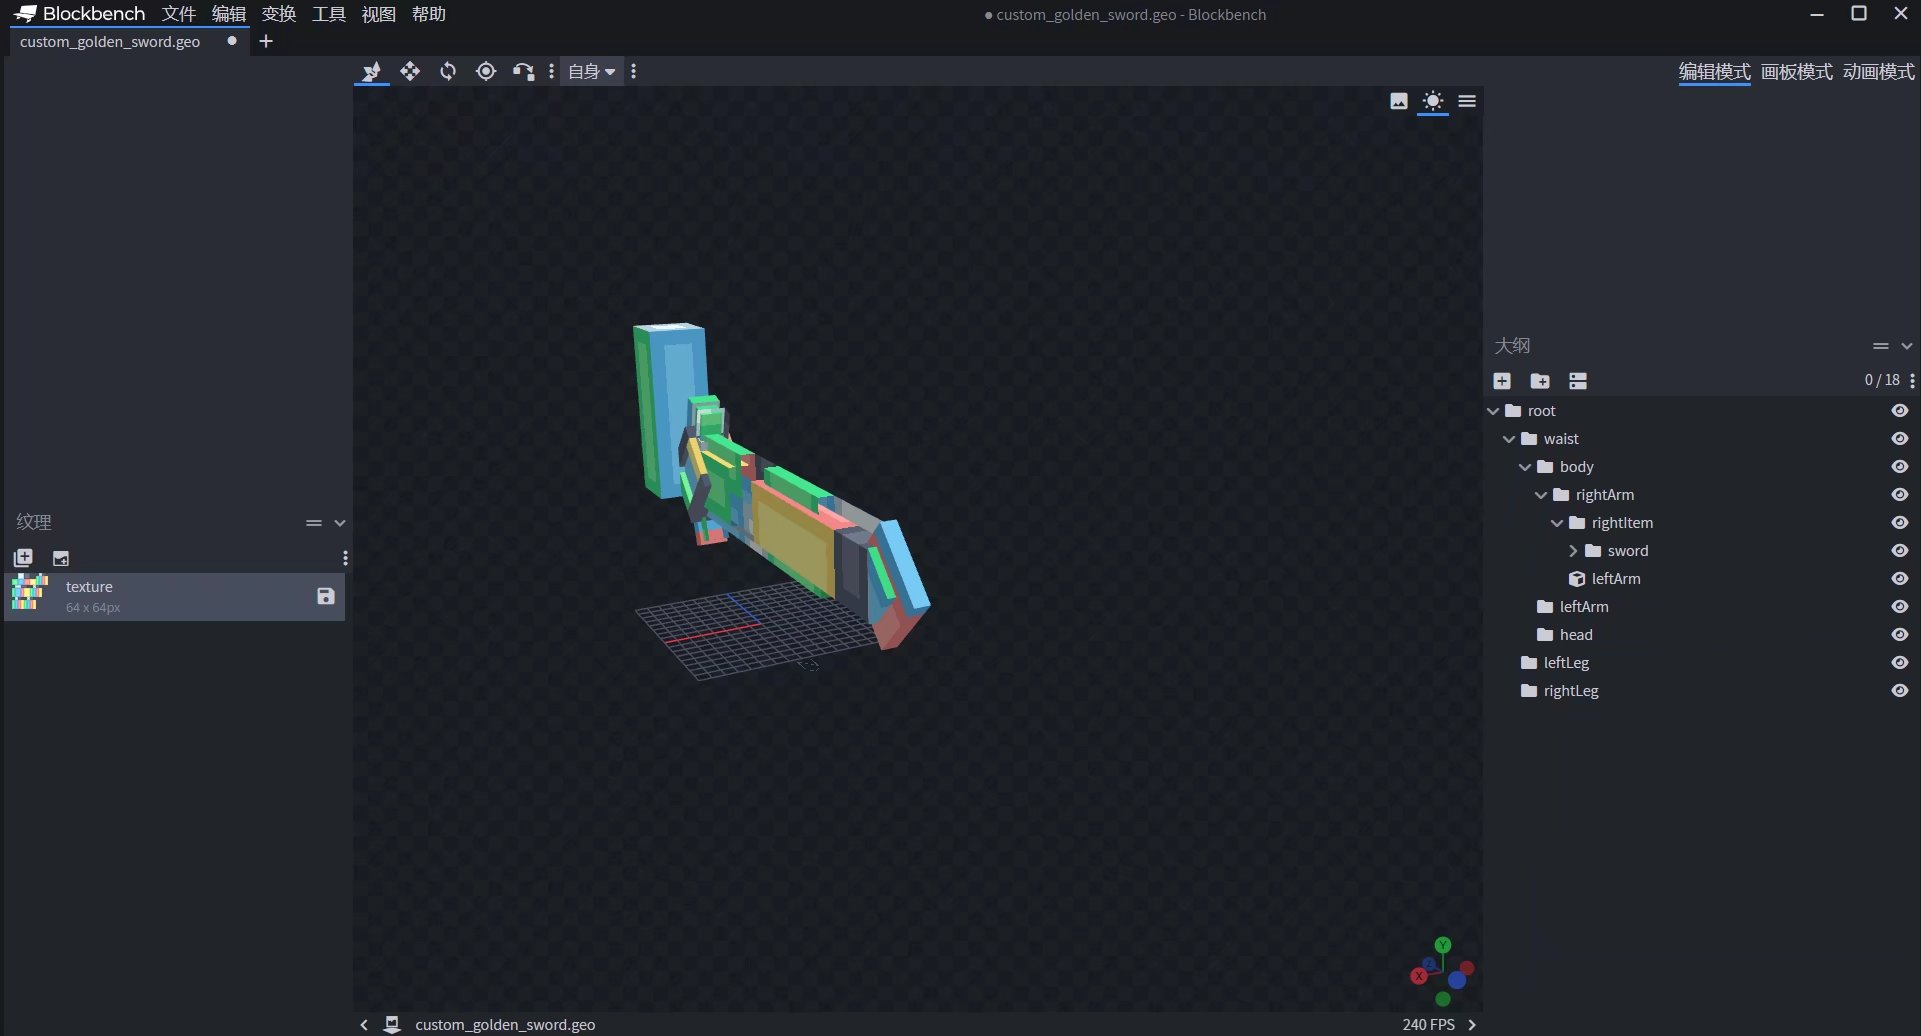Viewport: 1921px width, 1036px height.
Task: Open the viewport hamburger menu
Action: pos(1467,101)
